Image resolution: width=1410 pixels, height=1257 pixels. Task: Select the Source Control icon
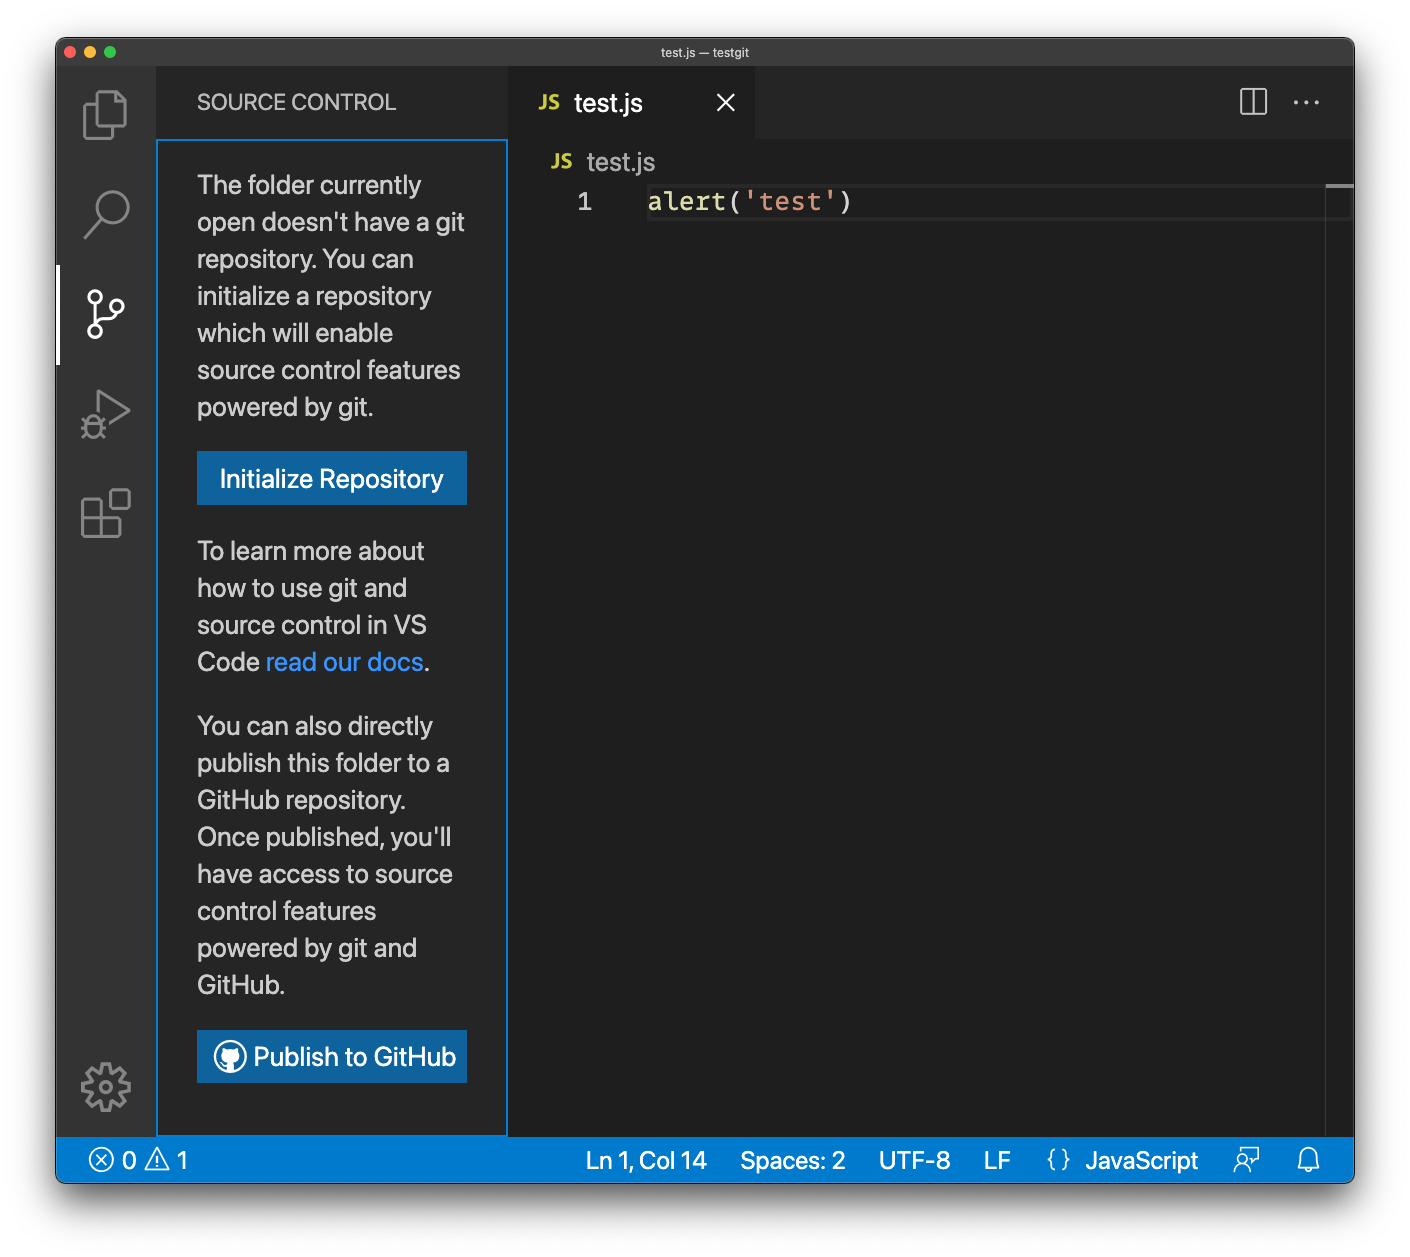coord(104,314)
